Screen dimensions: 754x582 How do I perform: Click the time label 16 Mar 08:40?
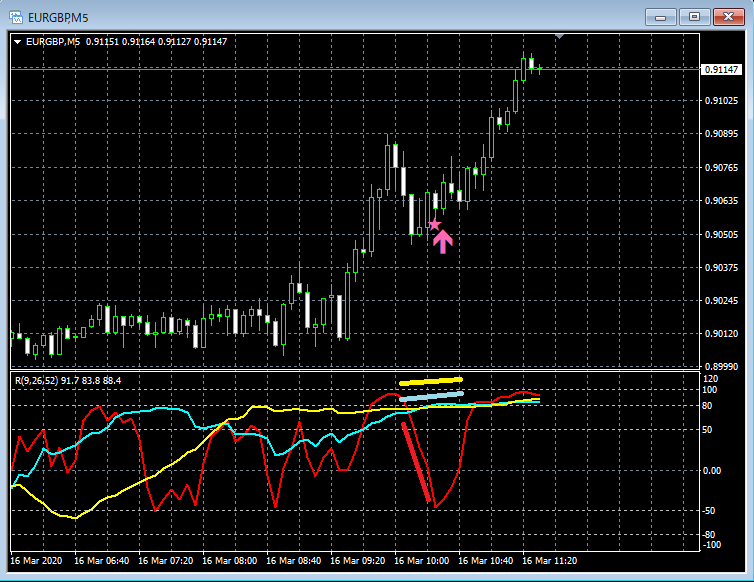[293, 560]
